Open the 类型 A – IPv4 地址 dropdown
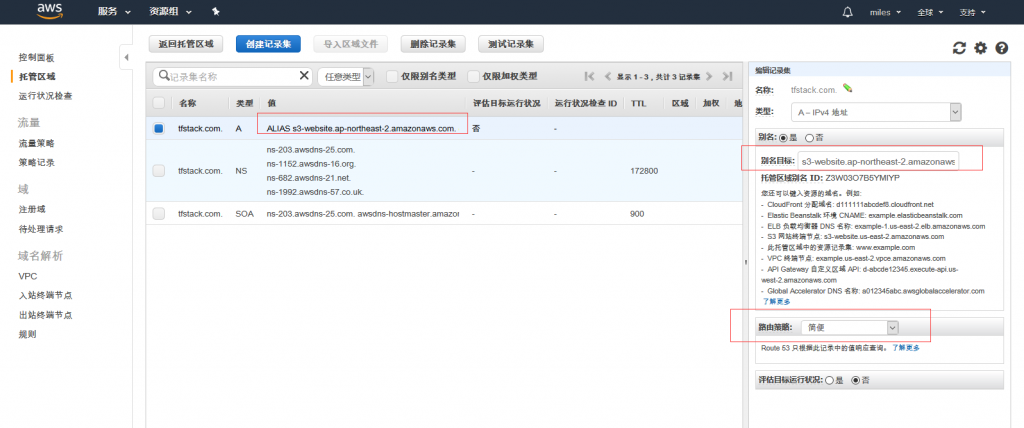Viewport: 1024px width, 428px height. [x=876, y=112]
